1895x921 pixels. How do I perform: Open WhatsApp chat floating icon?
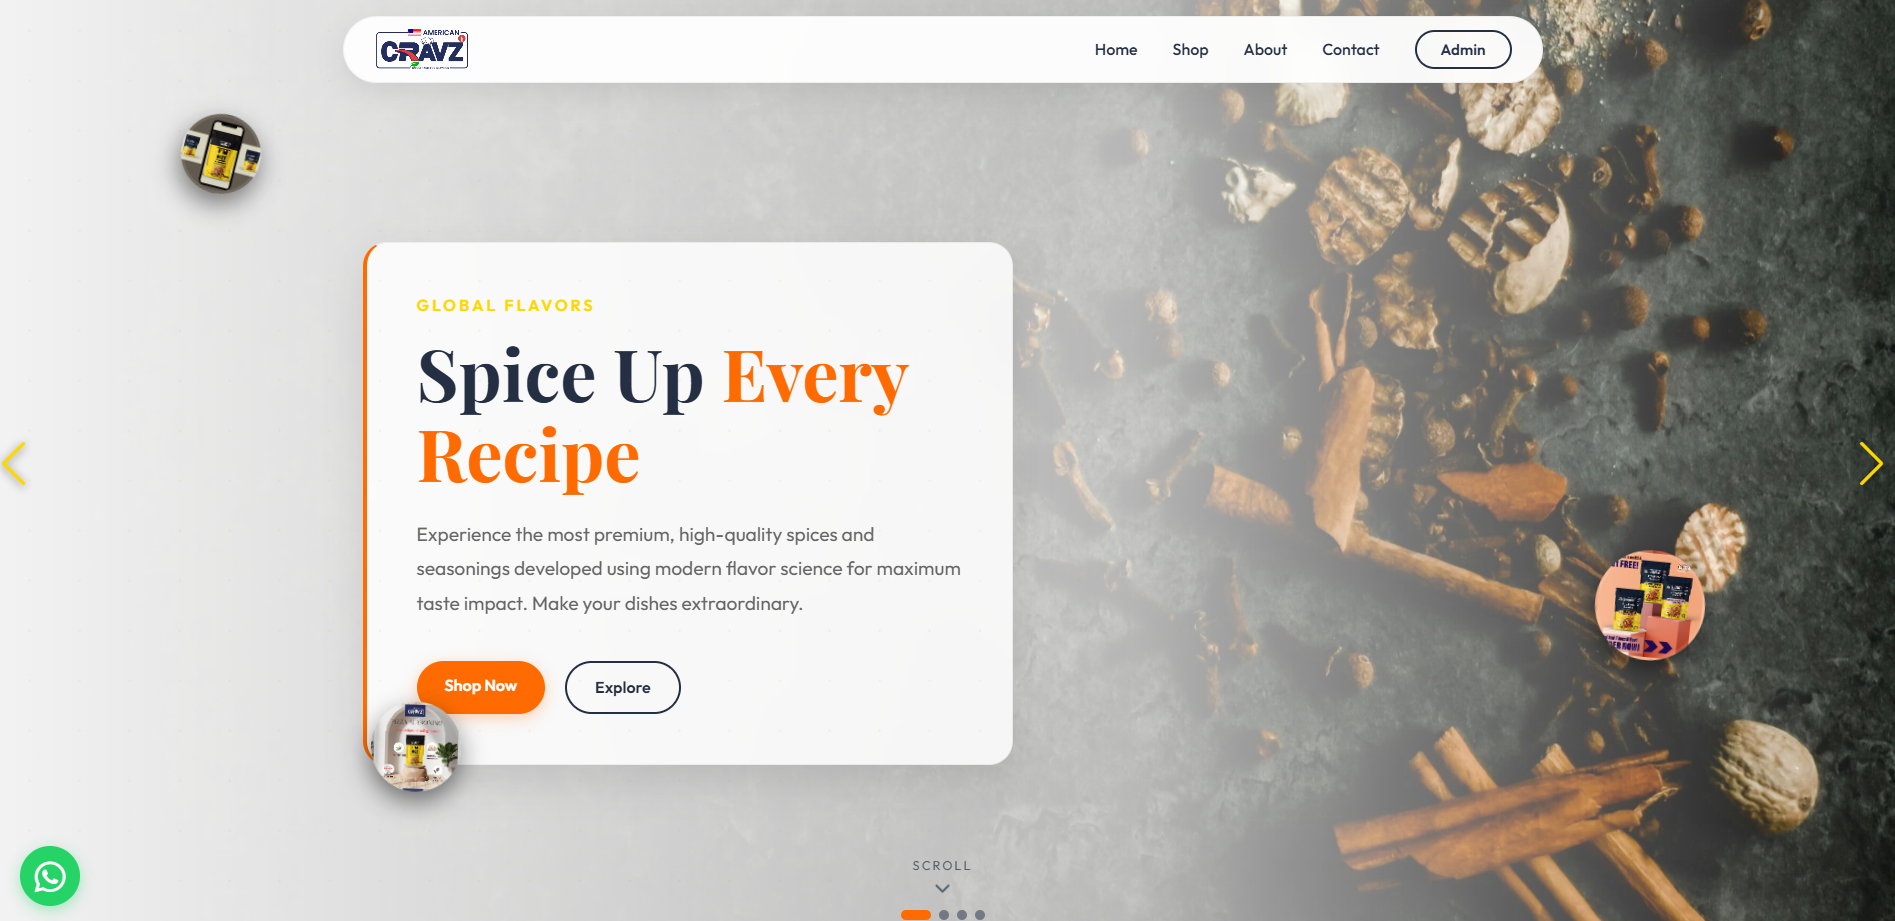click(x=50, y=876)
